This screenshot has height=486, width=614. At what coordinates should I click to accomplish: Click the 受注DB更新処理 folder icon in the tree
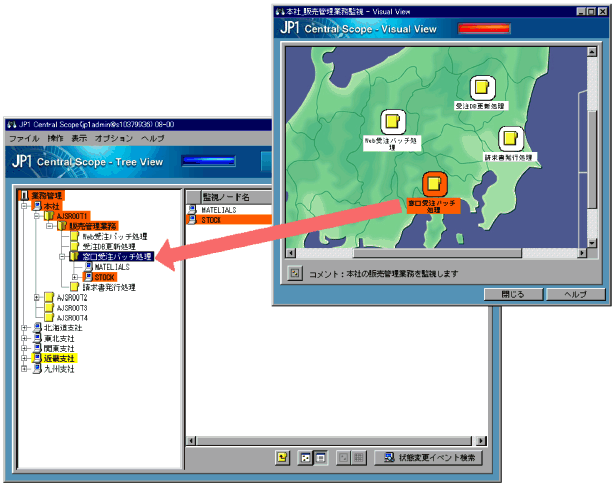(74, 246)
